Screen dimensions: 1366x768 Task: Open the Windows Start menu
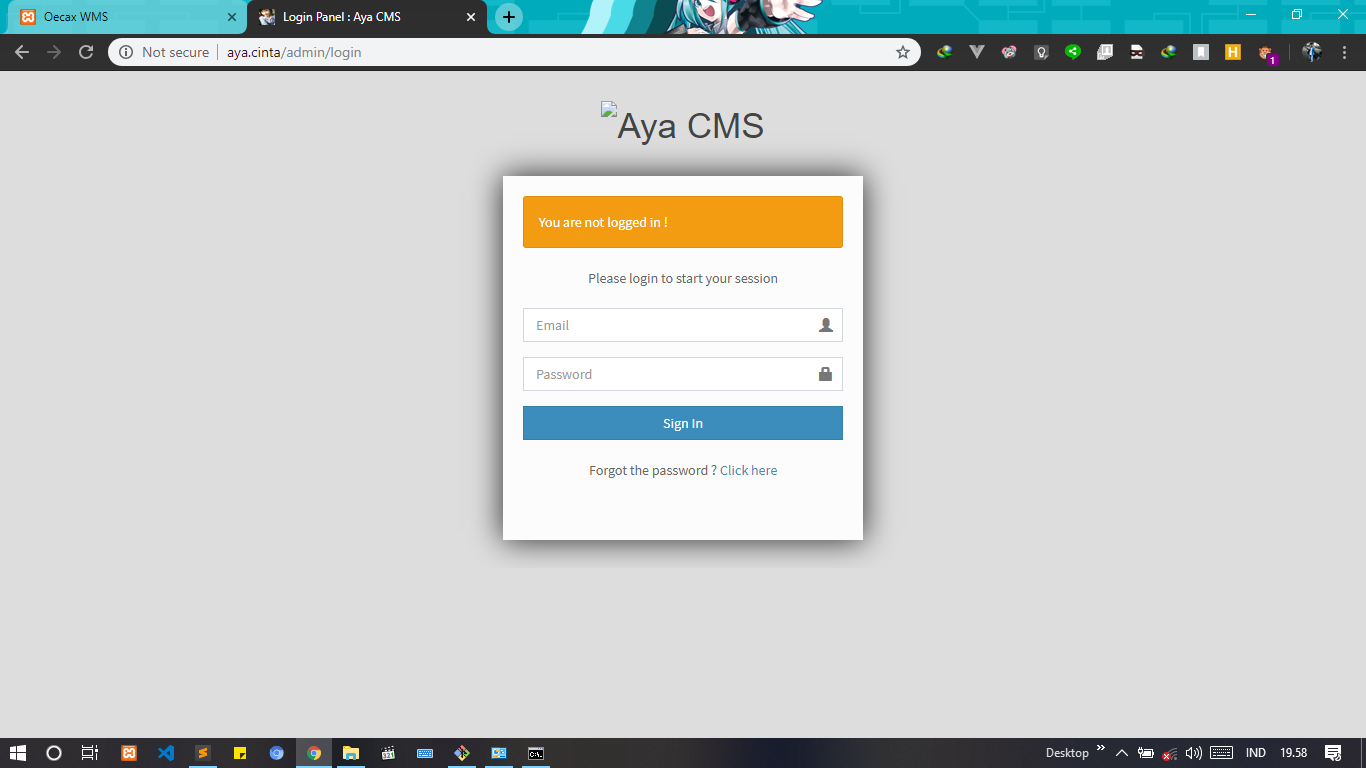[x=17, y=753]
